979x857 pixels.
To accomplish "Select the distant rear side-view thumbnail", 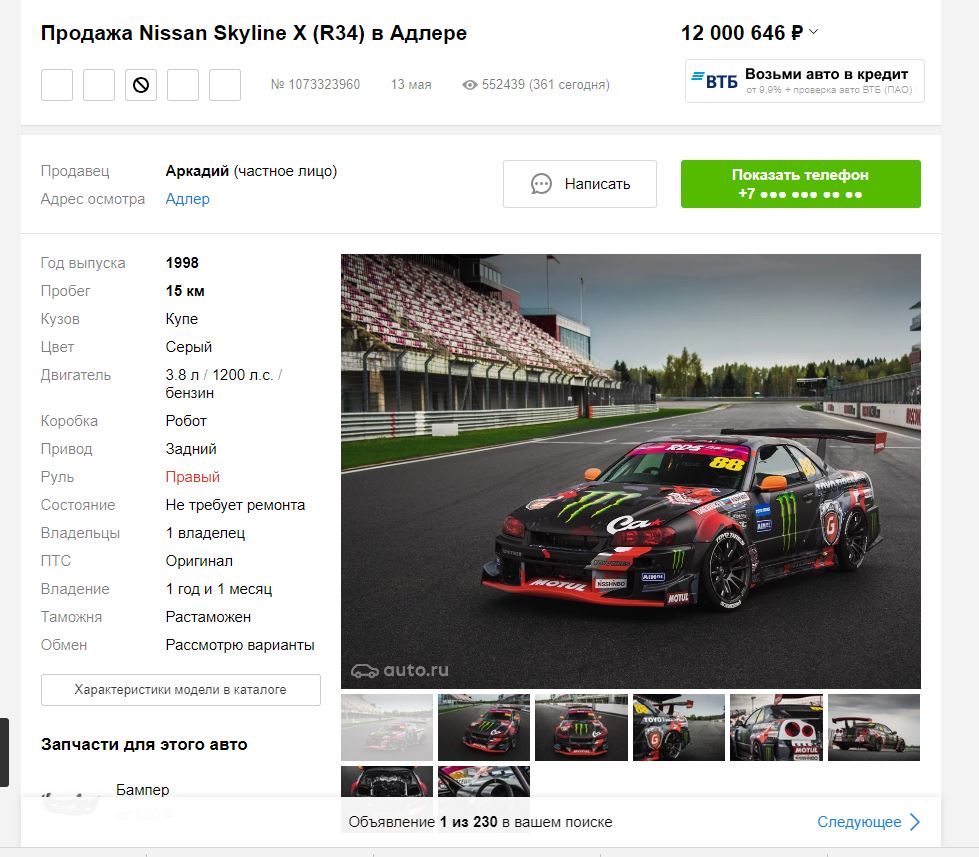I will coord(873,727).
